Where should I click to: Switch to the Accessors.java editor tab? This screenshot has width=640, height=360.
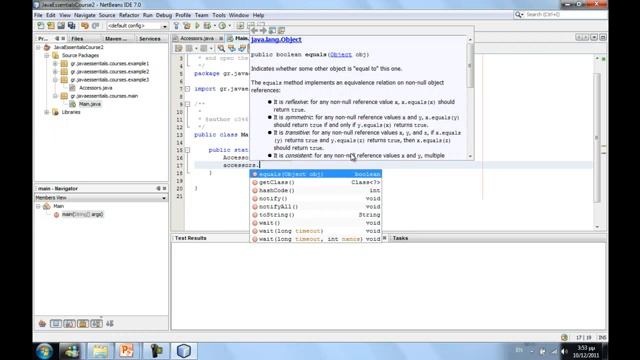pos(197,38)
